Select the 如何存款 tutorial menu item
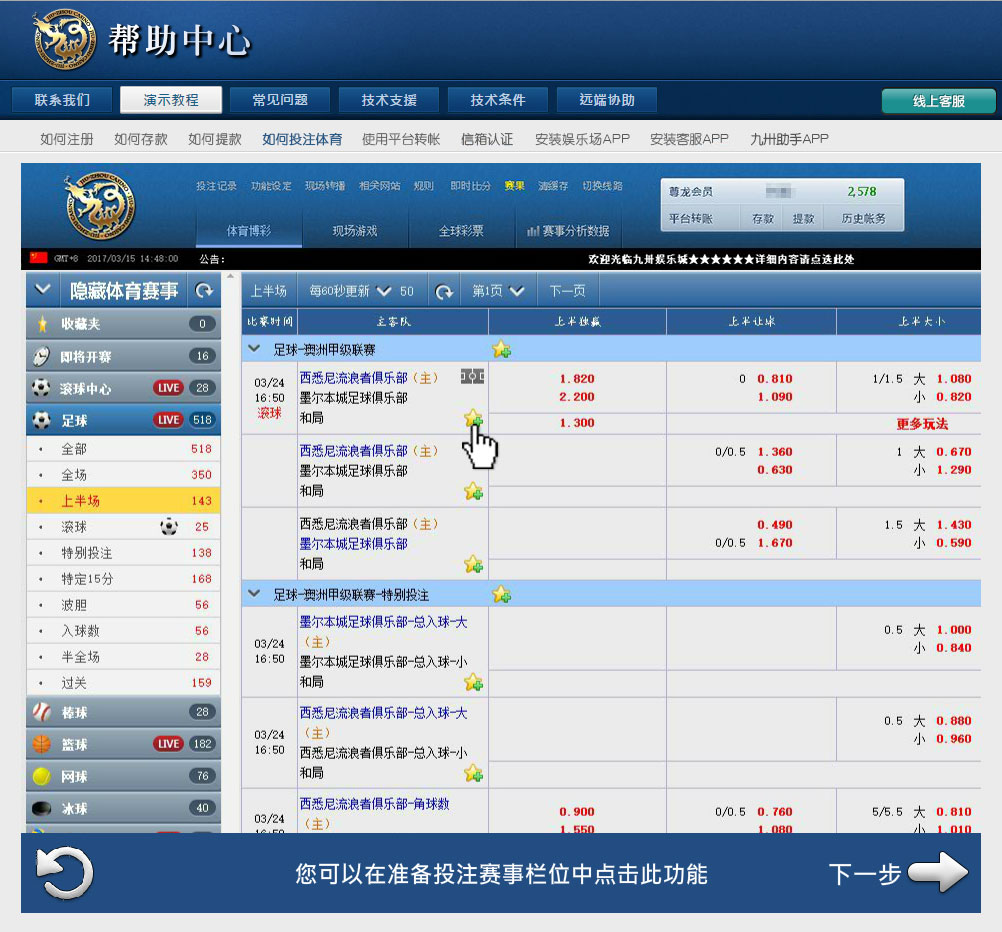 pyautogui.click(x=141, y=139)
